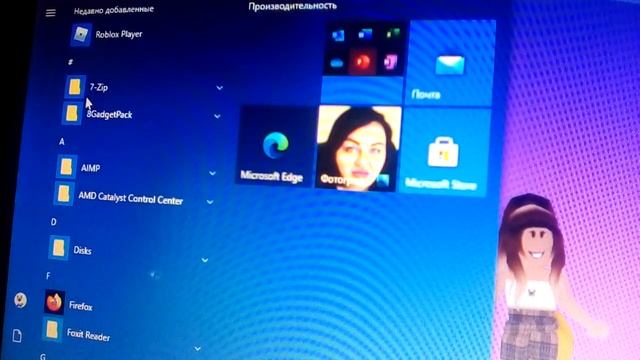Select the AMD Catalyst Control Center label
Image resolution: width=640 pixels, height=360 pixels.
coord(131,198)
